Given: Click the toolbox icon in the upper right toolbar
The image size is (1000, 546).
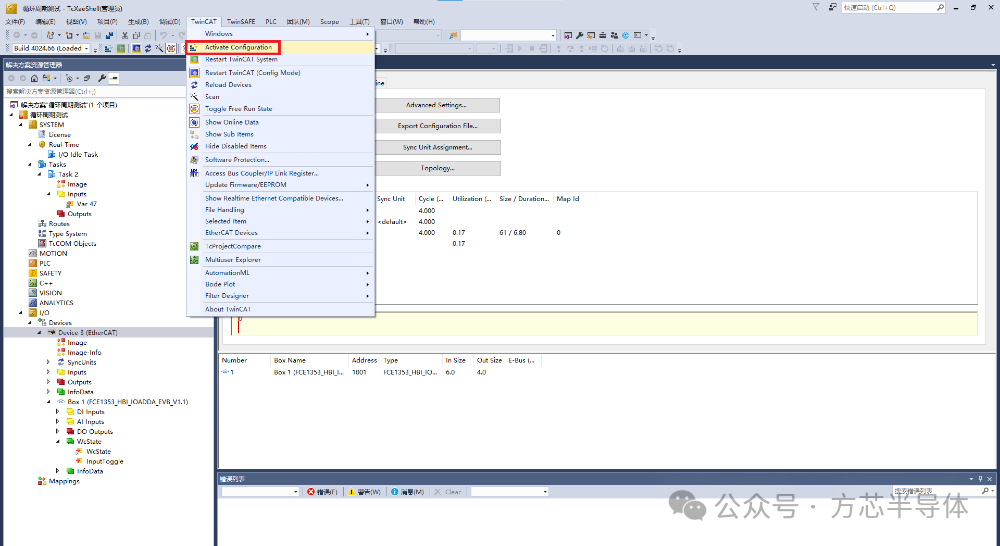Looking at the screenshot, I should click(603, 36).
